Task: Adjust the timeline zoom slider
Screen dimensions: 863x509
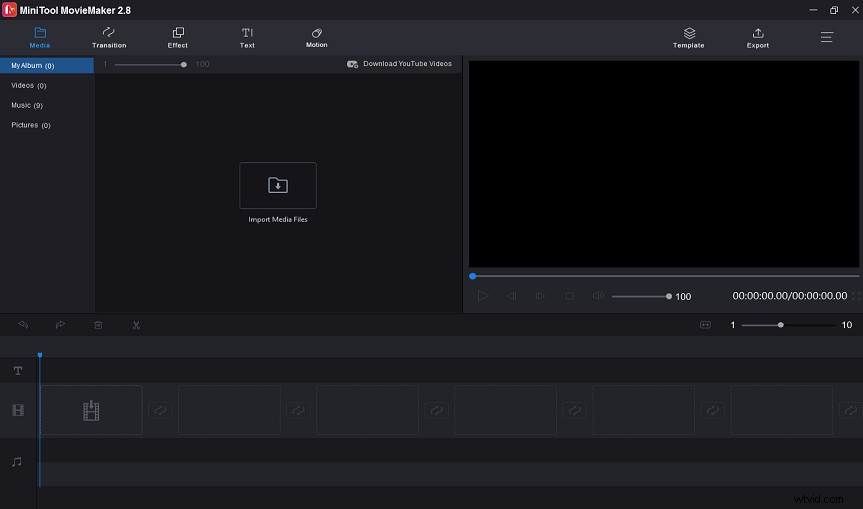Action: click(788, 325)
